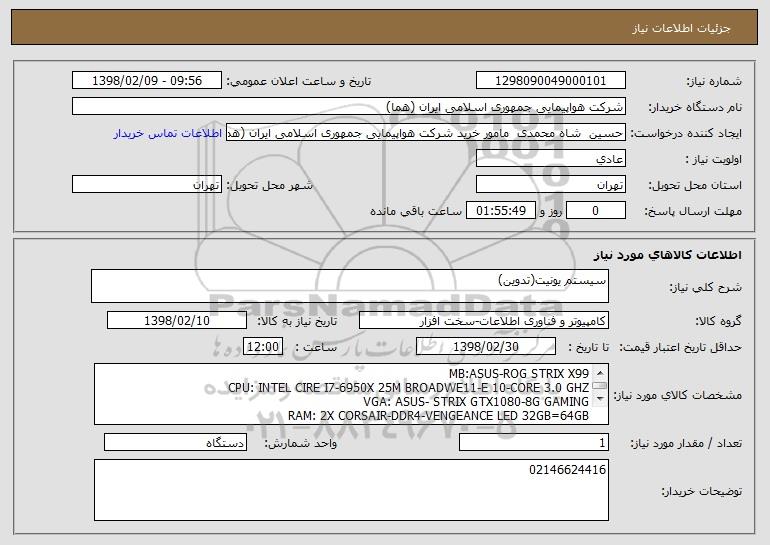Click the buyer notes area with 02146624416

pyautogui.click(x=351, y=490)
